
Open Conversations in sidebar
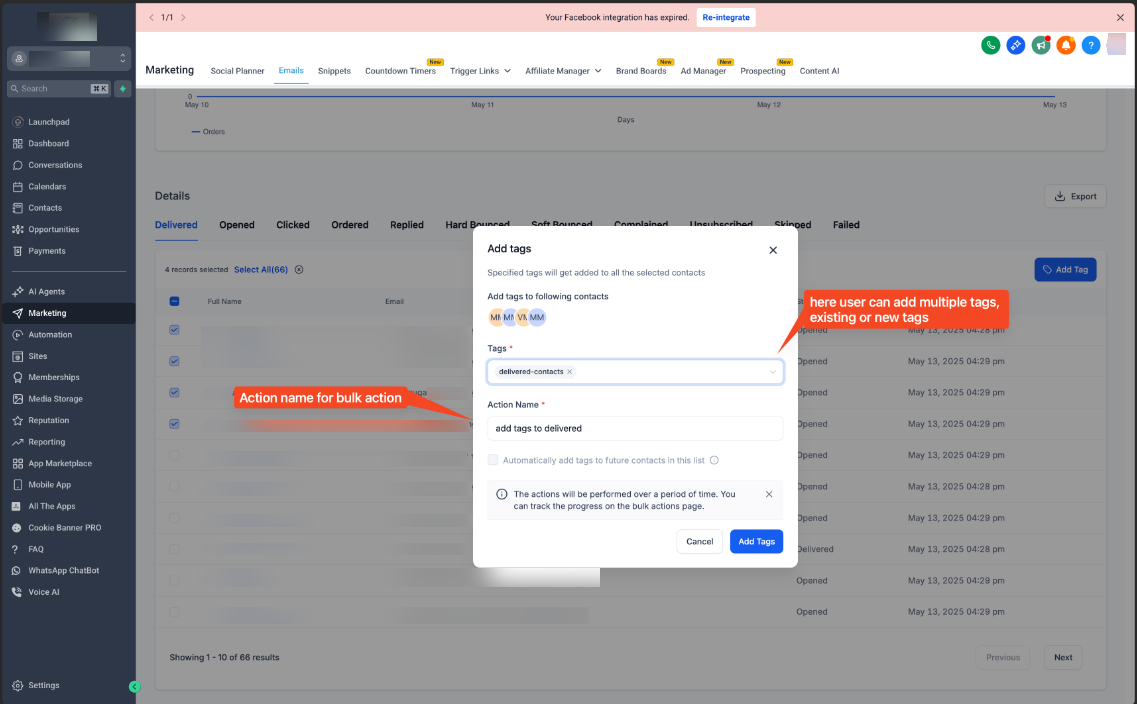click(x=55, y=165)
